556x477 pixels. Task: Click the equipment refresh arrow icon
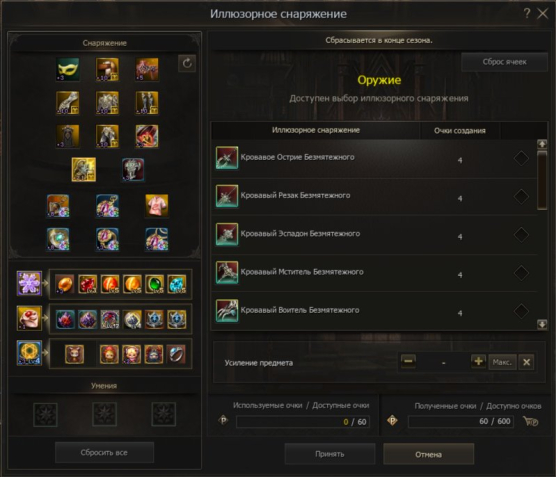click(187, 63)
